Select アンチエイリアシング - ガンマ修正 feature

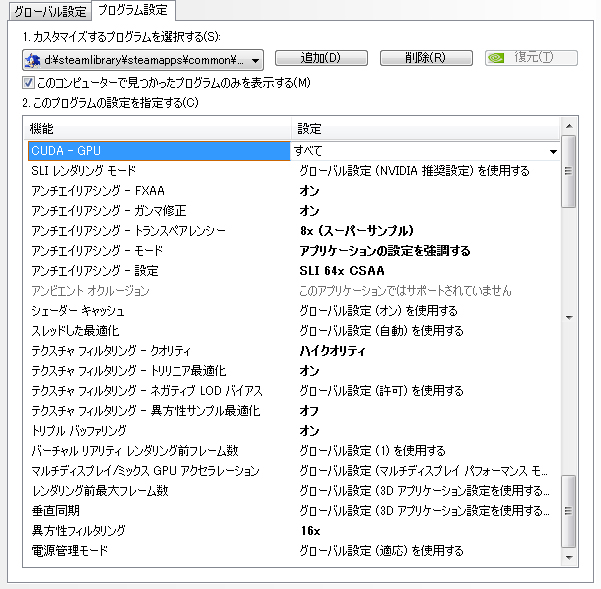tap(109, 210)
